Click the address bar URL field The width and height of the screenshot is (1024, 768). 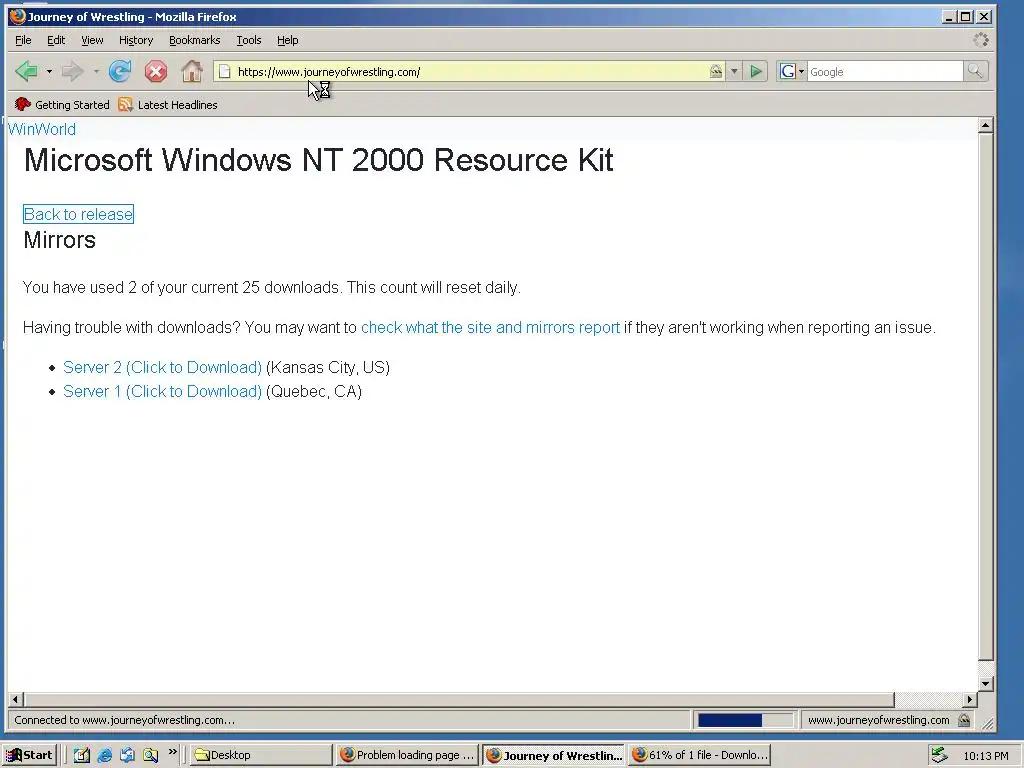pos(470,72)
